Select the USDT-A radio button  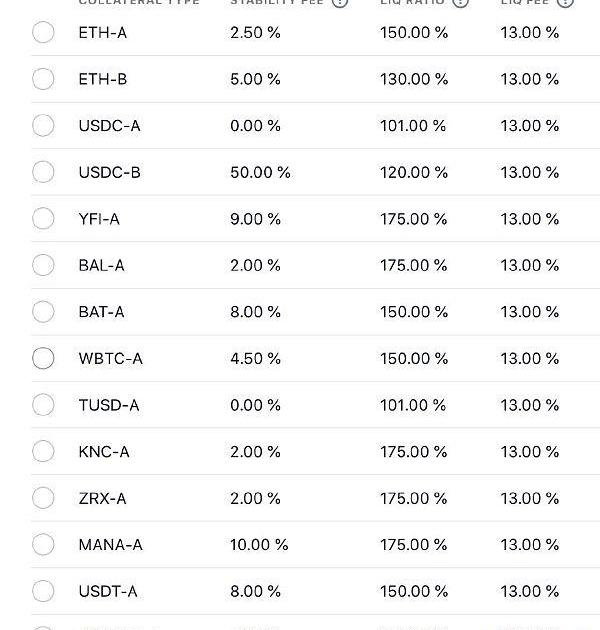(x=43, y=591)
